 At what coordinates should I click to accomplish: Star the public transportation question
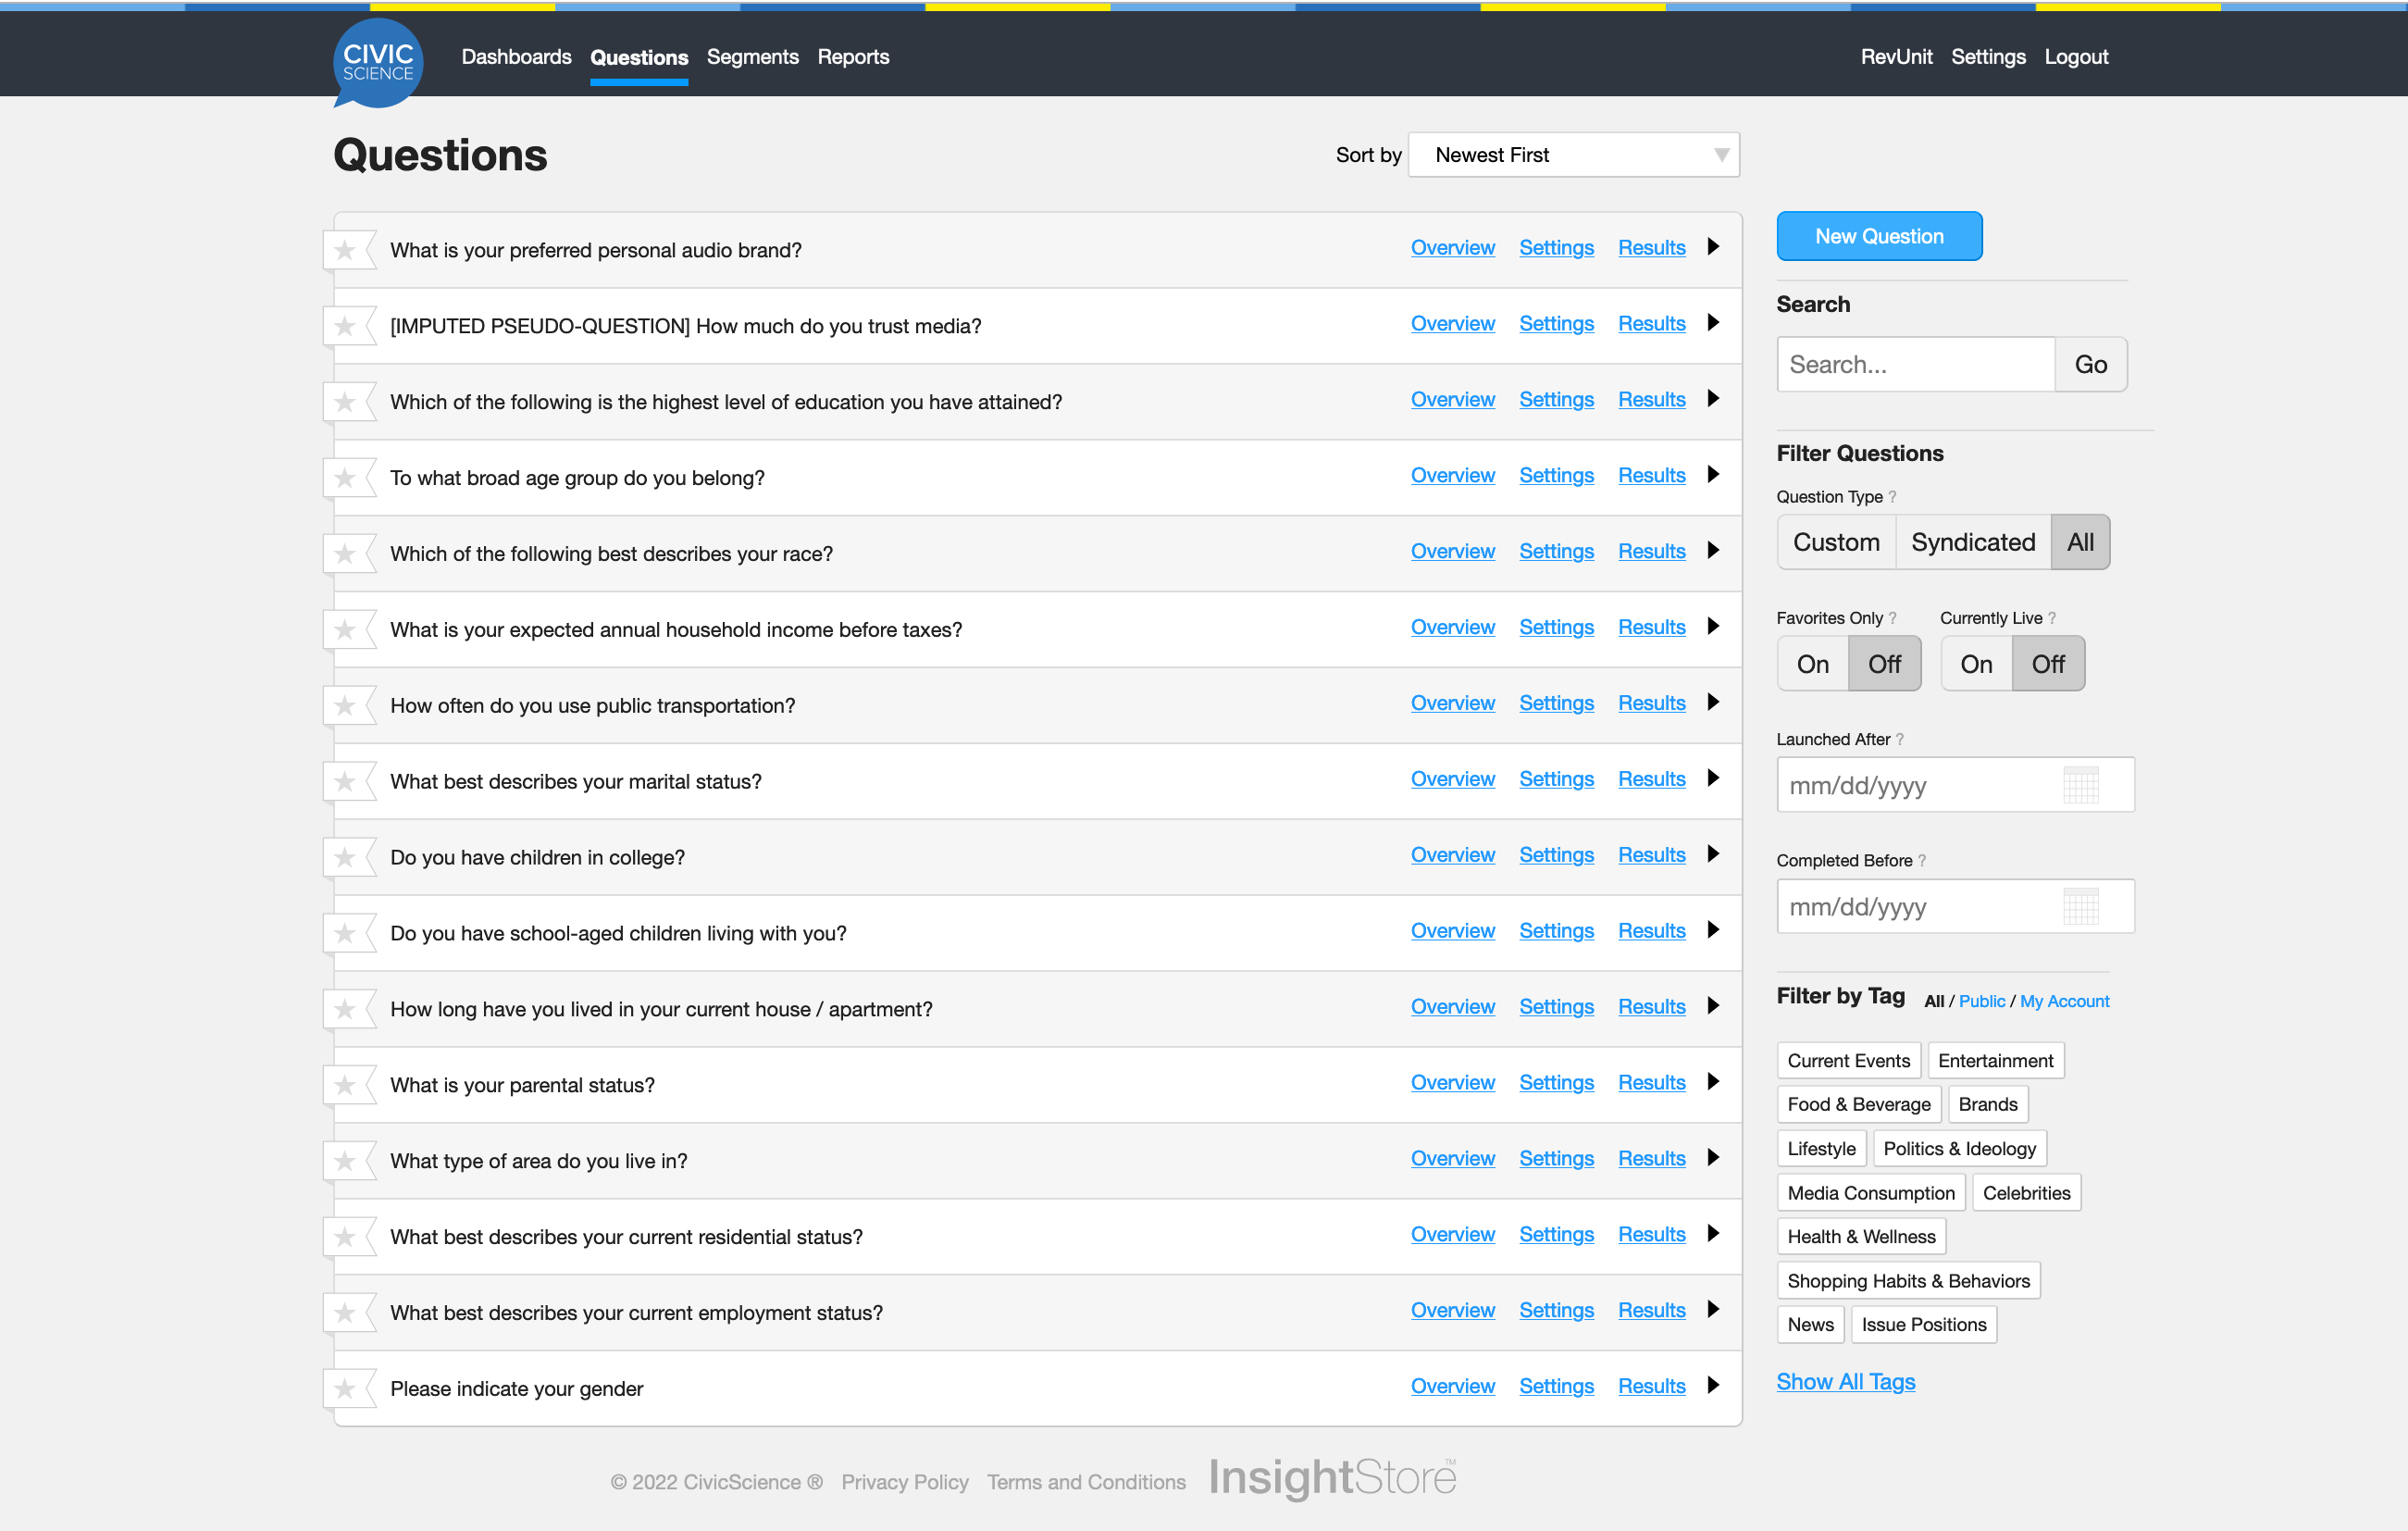(345, 705)
